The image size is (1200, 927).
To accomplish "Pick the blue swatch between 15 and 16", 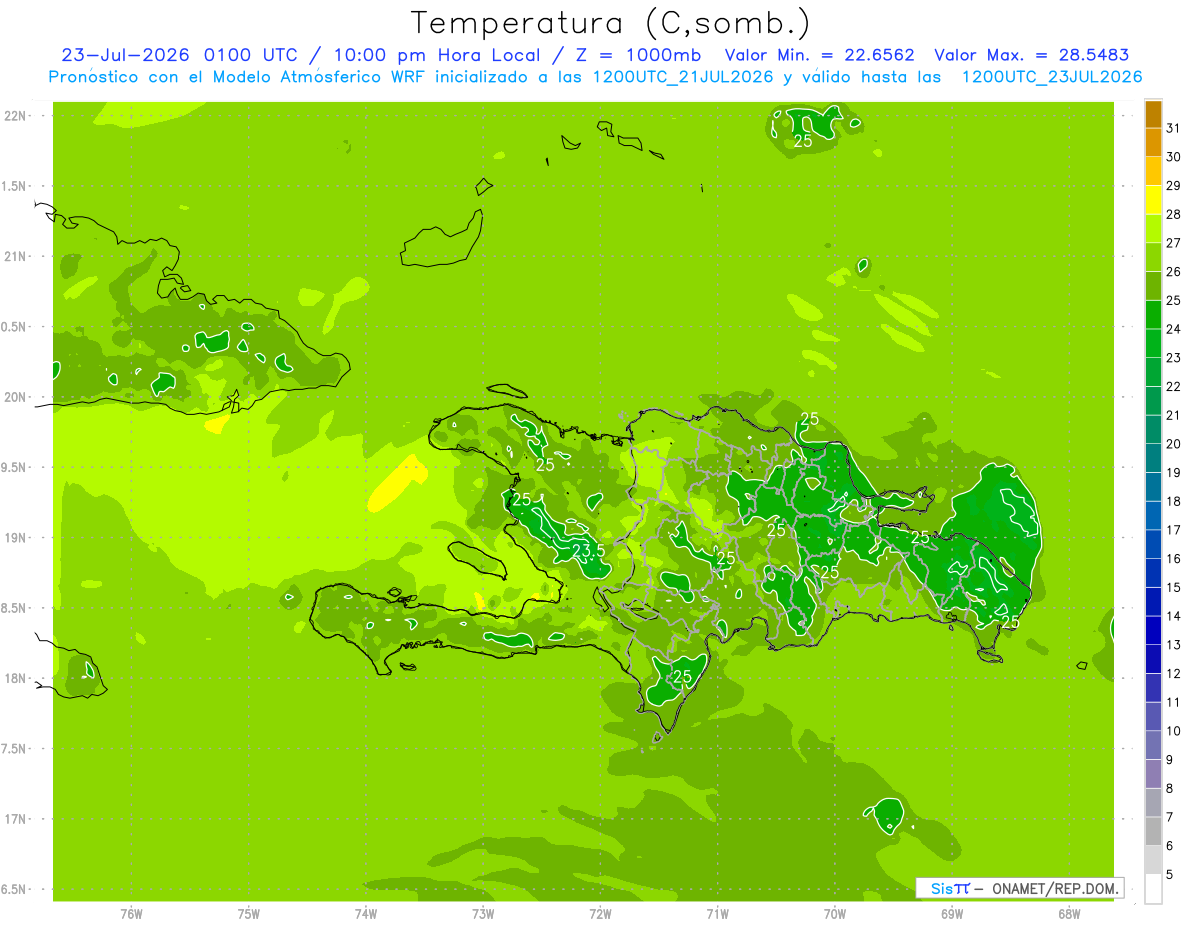I will point(1153,573).
